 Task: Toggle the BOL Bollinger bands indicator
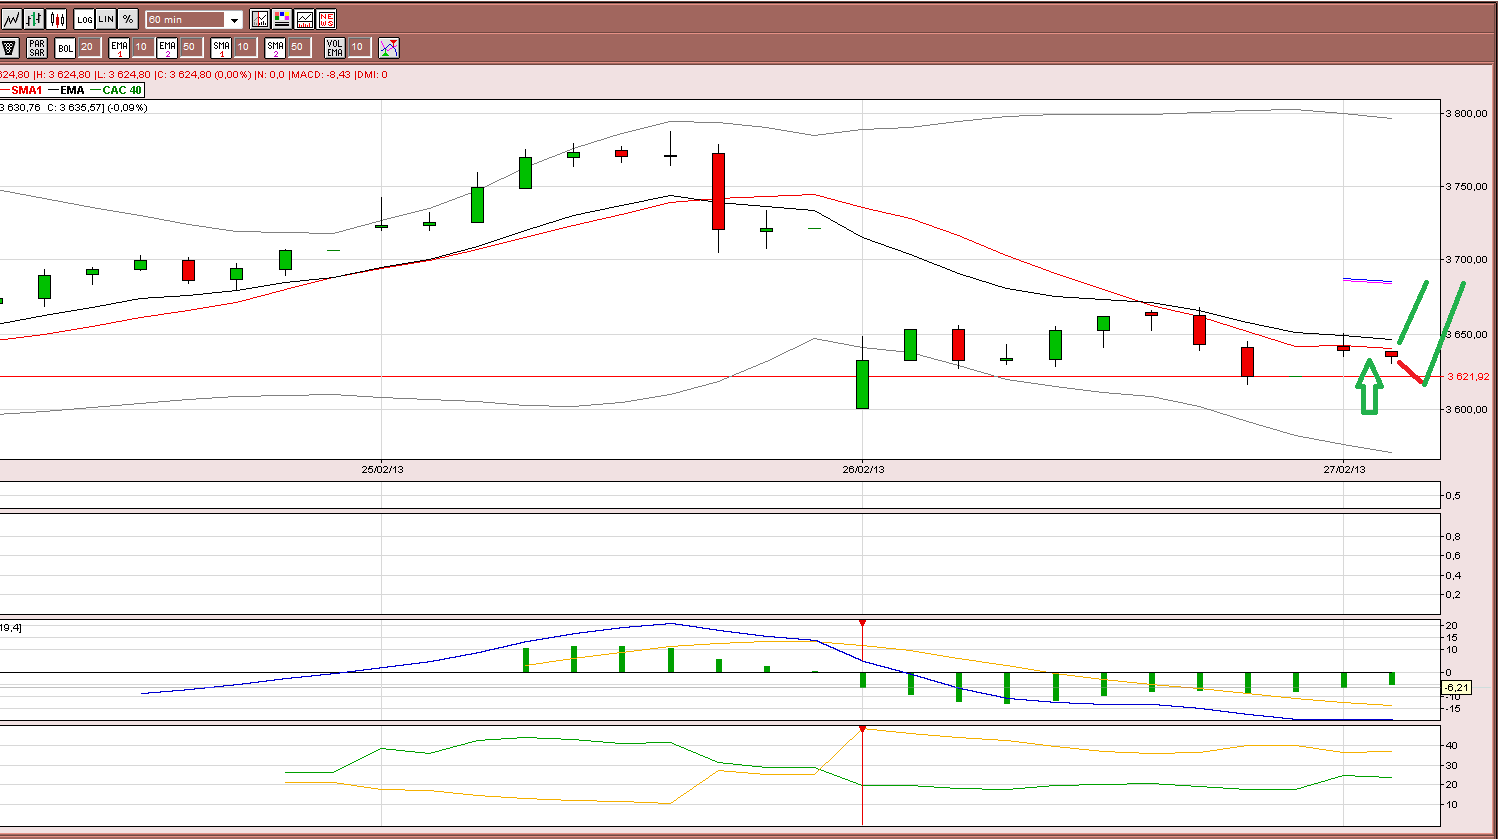[65, 47]
